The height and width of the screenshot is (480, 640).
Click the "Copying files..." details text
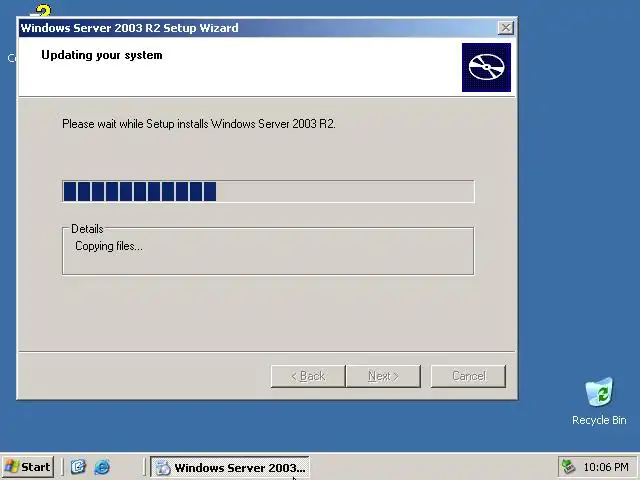(109, 246)
